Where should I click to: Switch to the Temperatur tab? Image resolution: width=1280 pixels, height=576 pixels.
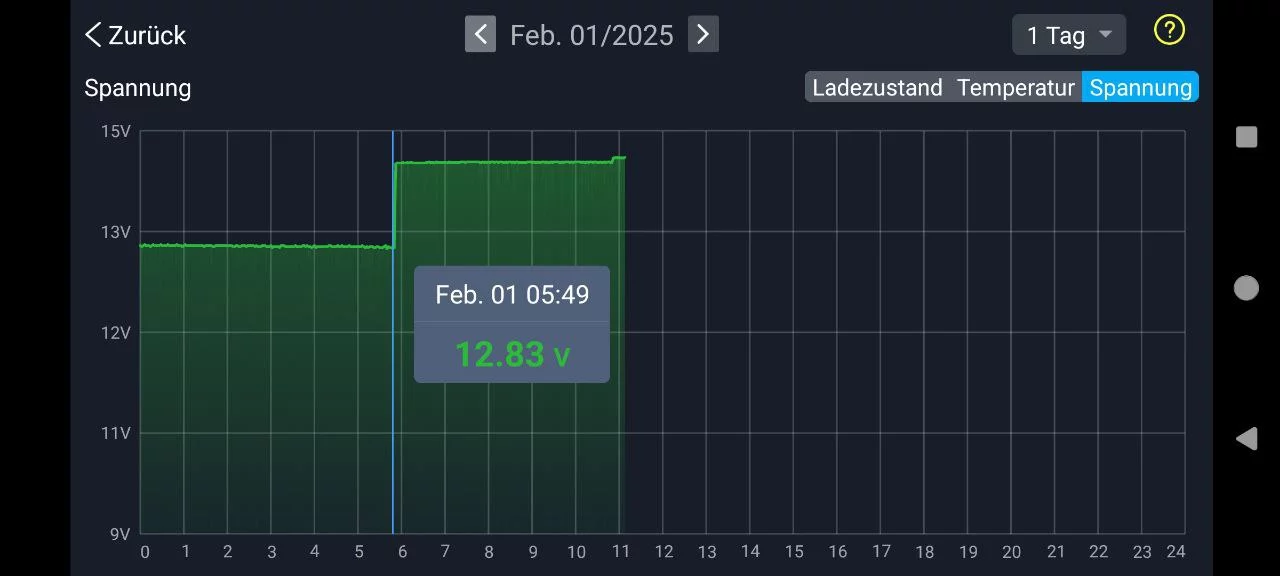tap(1015, 88)
